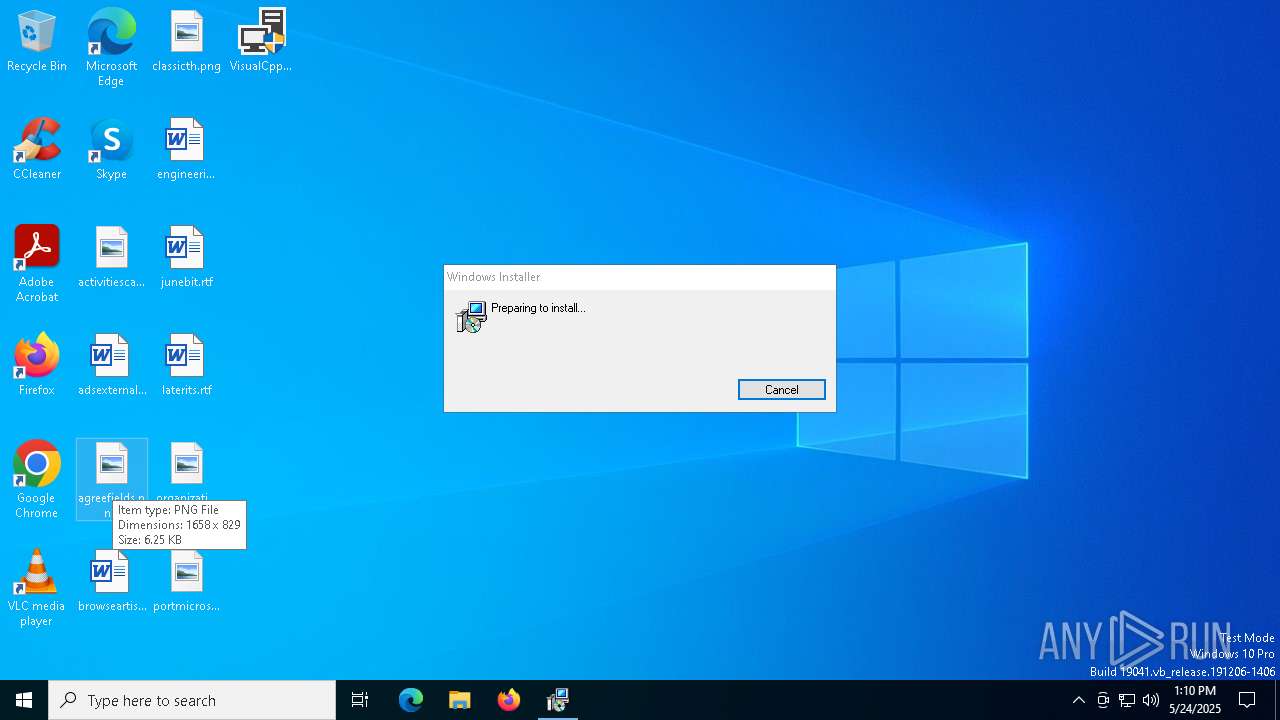Select the Google Chrome desktop shortcut

click(37, 480)
